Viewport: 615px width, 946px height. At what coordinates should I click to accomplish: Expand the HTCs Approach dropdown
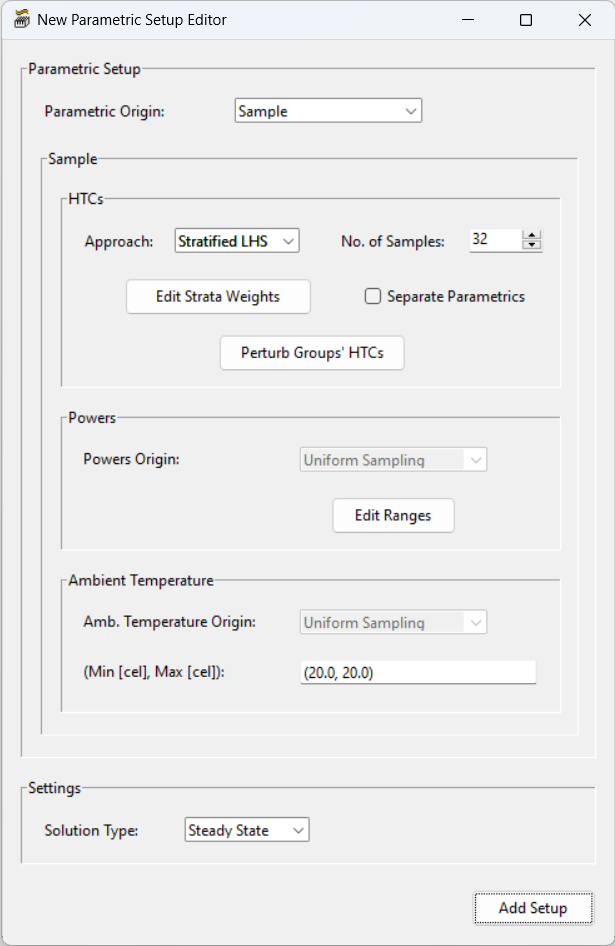[237, 241]
